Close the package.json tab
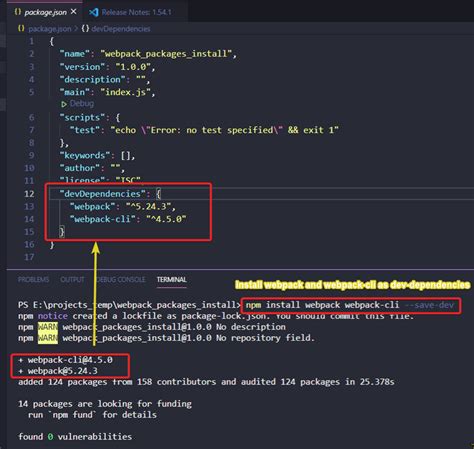 74,12
